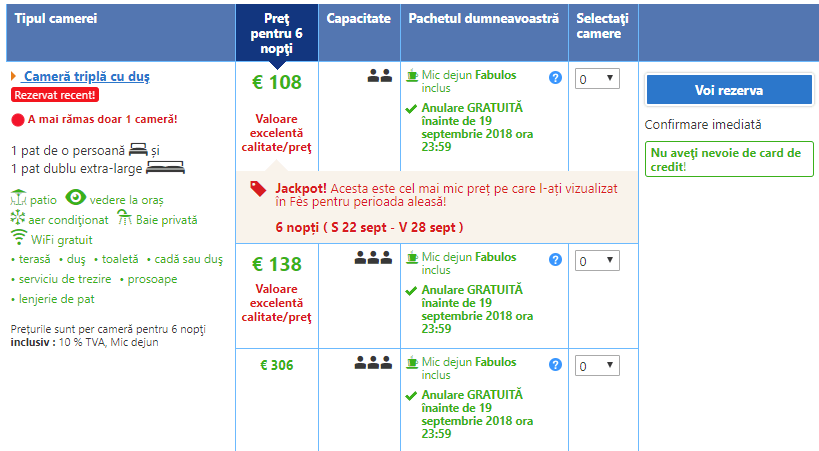Image resolution: width=819 pixels, height=451 pixels.
Task: Click the help icon in the €138 row
Action: [x=555, y=260]
